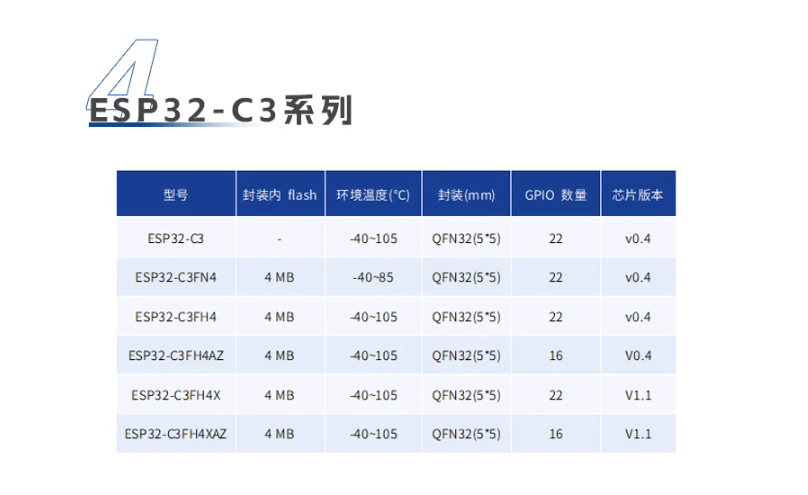This screenshot has width=808, height=495.
Task: Click the 型号 column header
Action: point(176,195)
